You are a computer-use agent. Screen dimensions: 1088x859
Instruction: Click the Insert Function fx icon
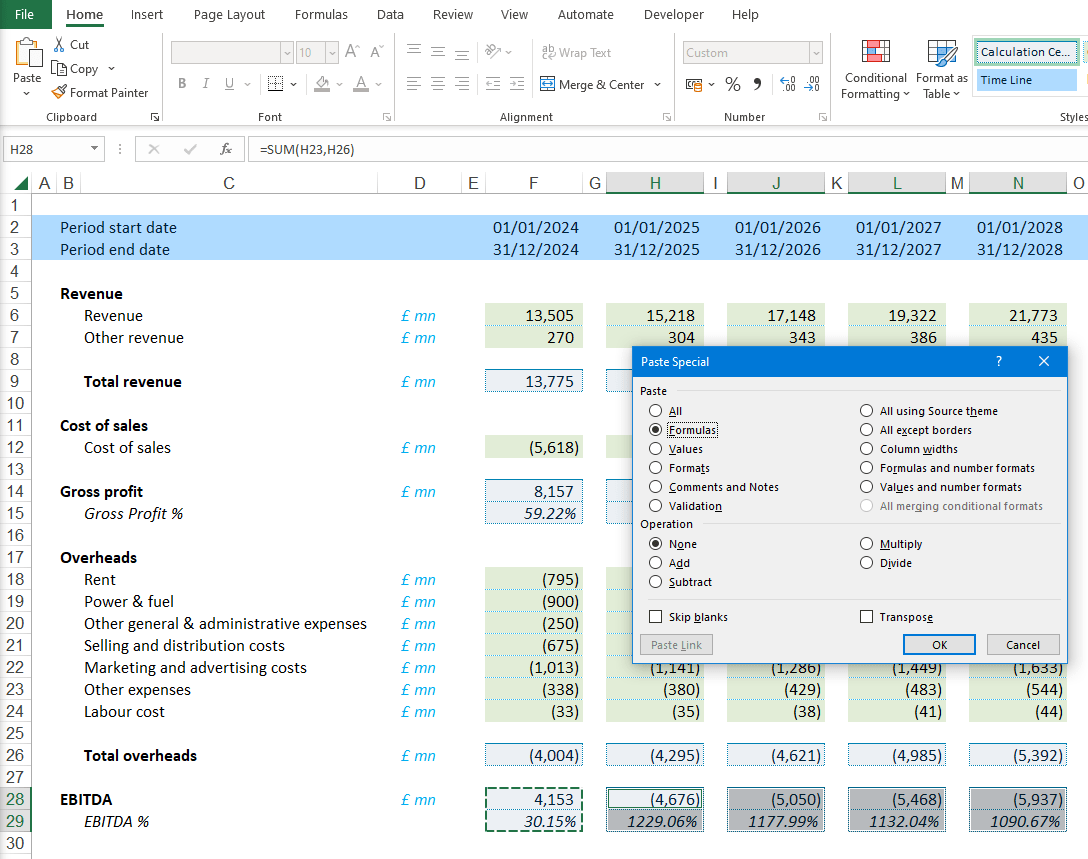[226, 149]
